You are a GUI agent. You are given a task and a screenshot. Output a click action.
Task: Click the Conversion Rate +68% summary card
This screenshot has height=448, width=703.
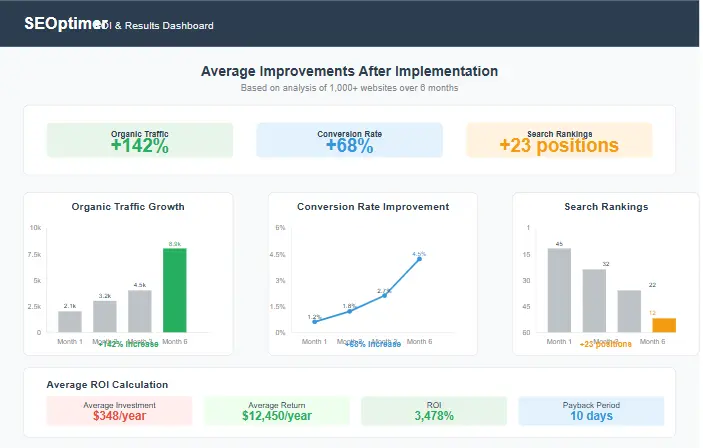pos(349,140)
